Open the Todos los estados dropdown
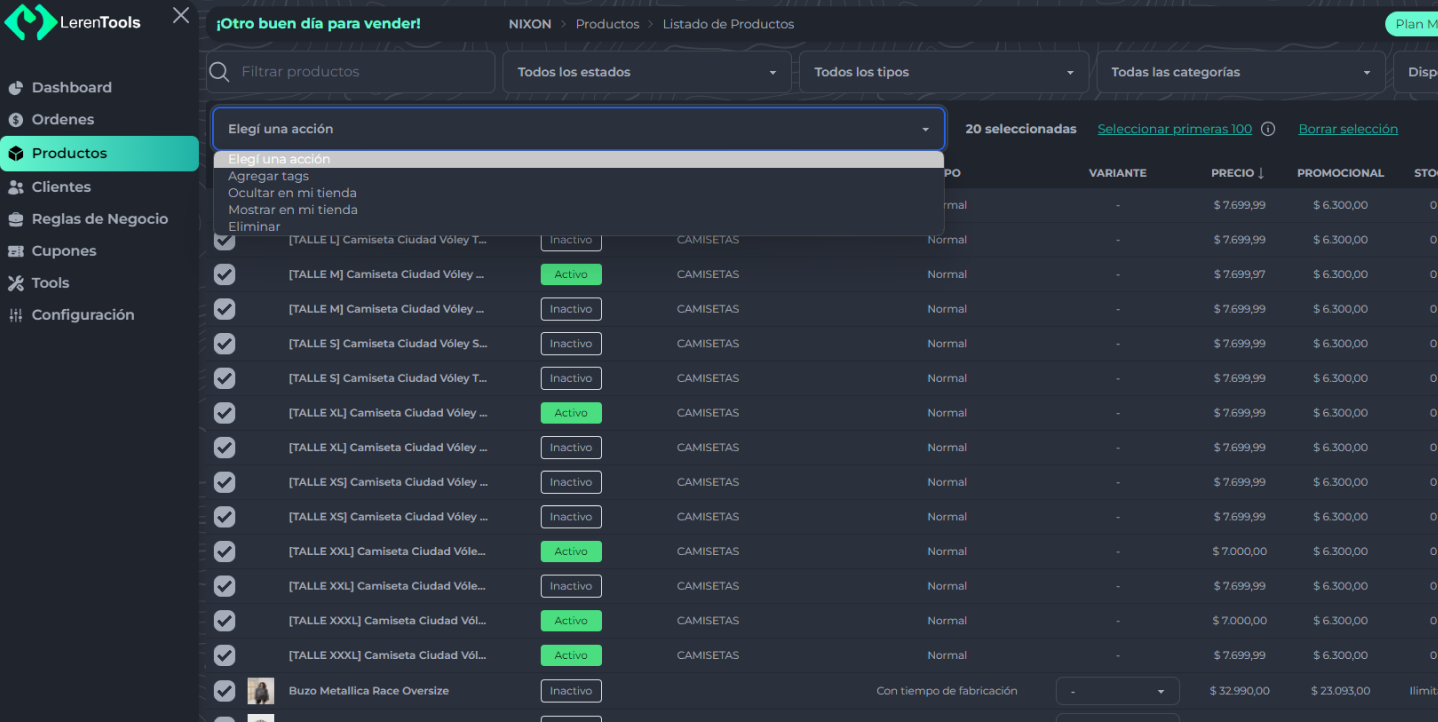The image size is (1438, 722). point(647,72)
